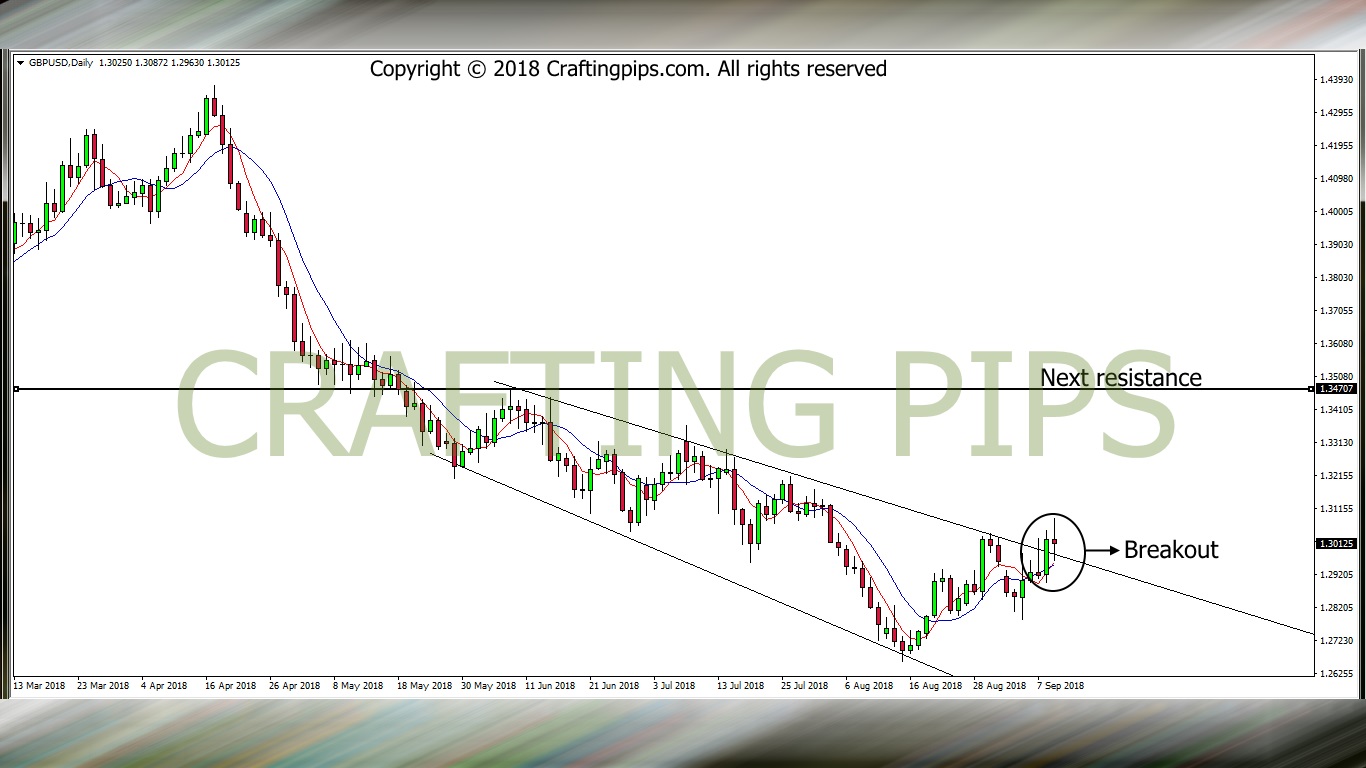
Task: Click the 1.27230 price scale value
Action: pos(1337,640)
